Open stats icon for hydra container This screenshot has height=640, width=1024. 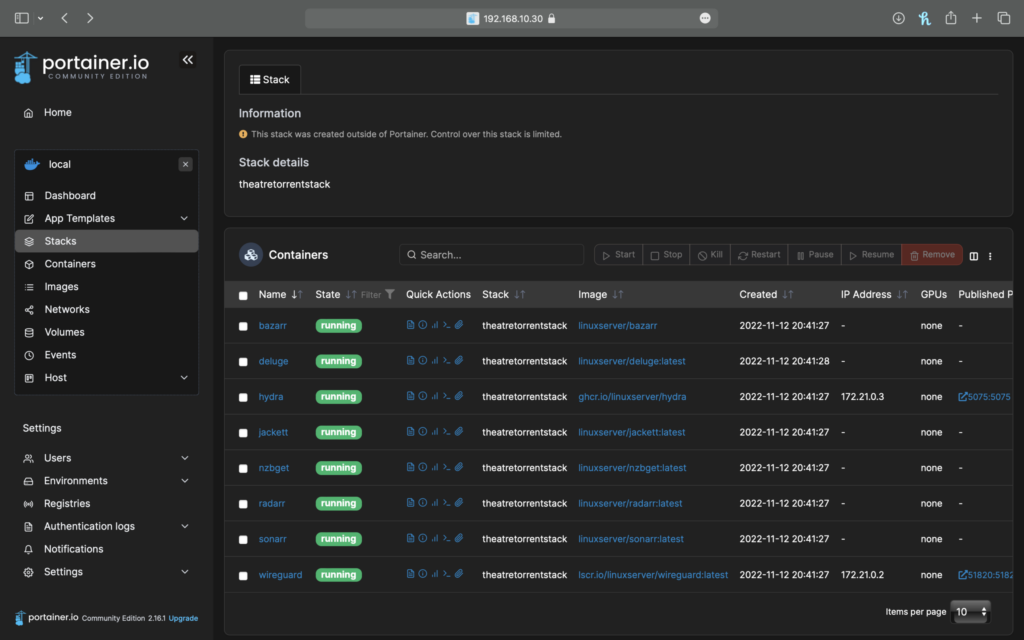pos(435,396)
